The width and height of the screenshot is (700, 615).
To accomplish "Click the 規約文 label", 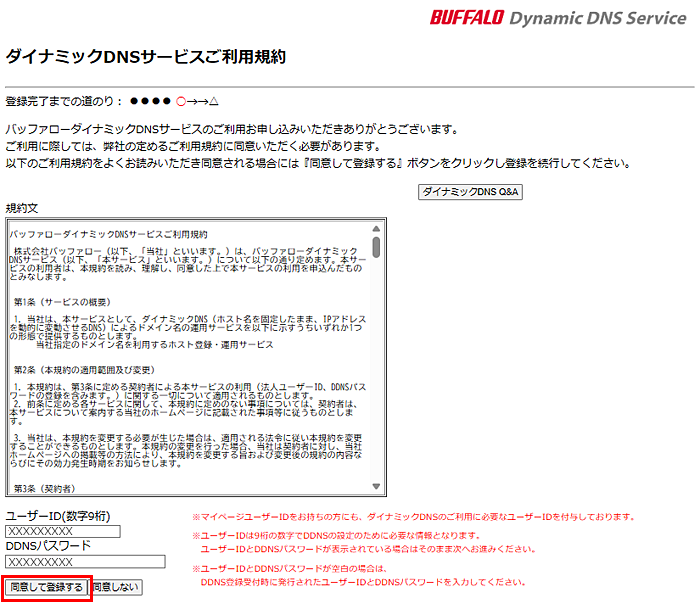I will point(22,208).
